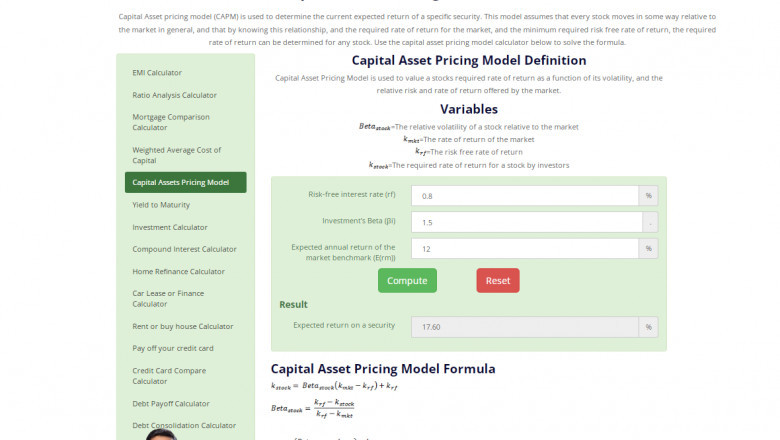Screen dimensions: 780x440
Task: Open Compound Interest Calculator
Action: point(184,249)
